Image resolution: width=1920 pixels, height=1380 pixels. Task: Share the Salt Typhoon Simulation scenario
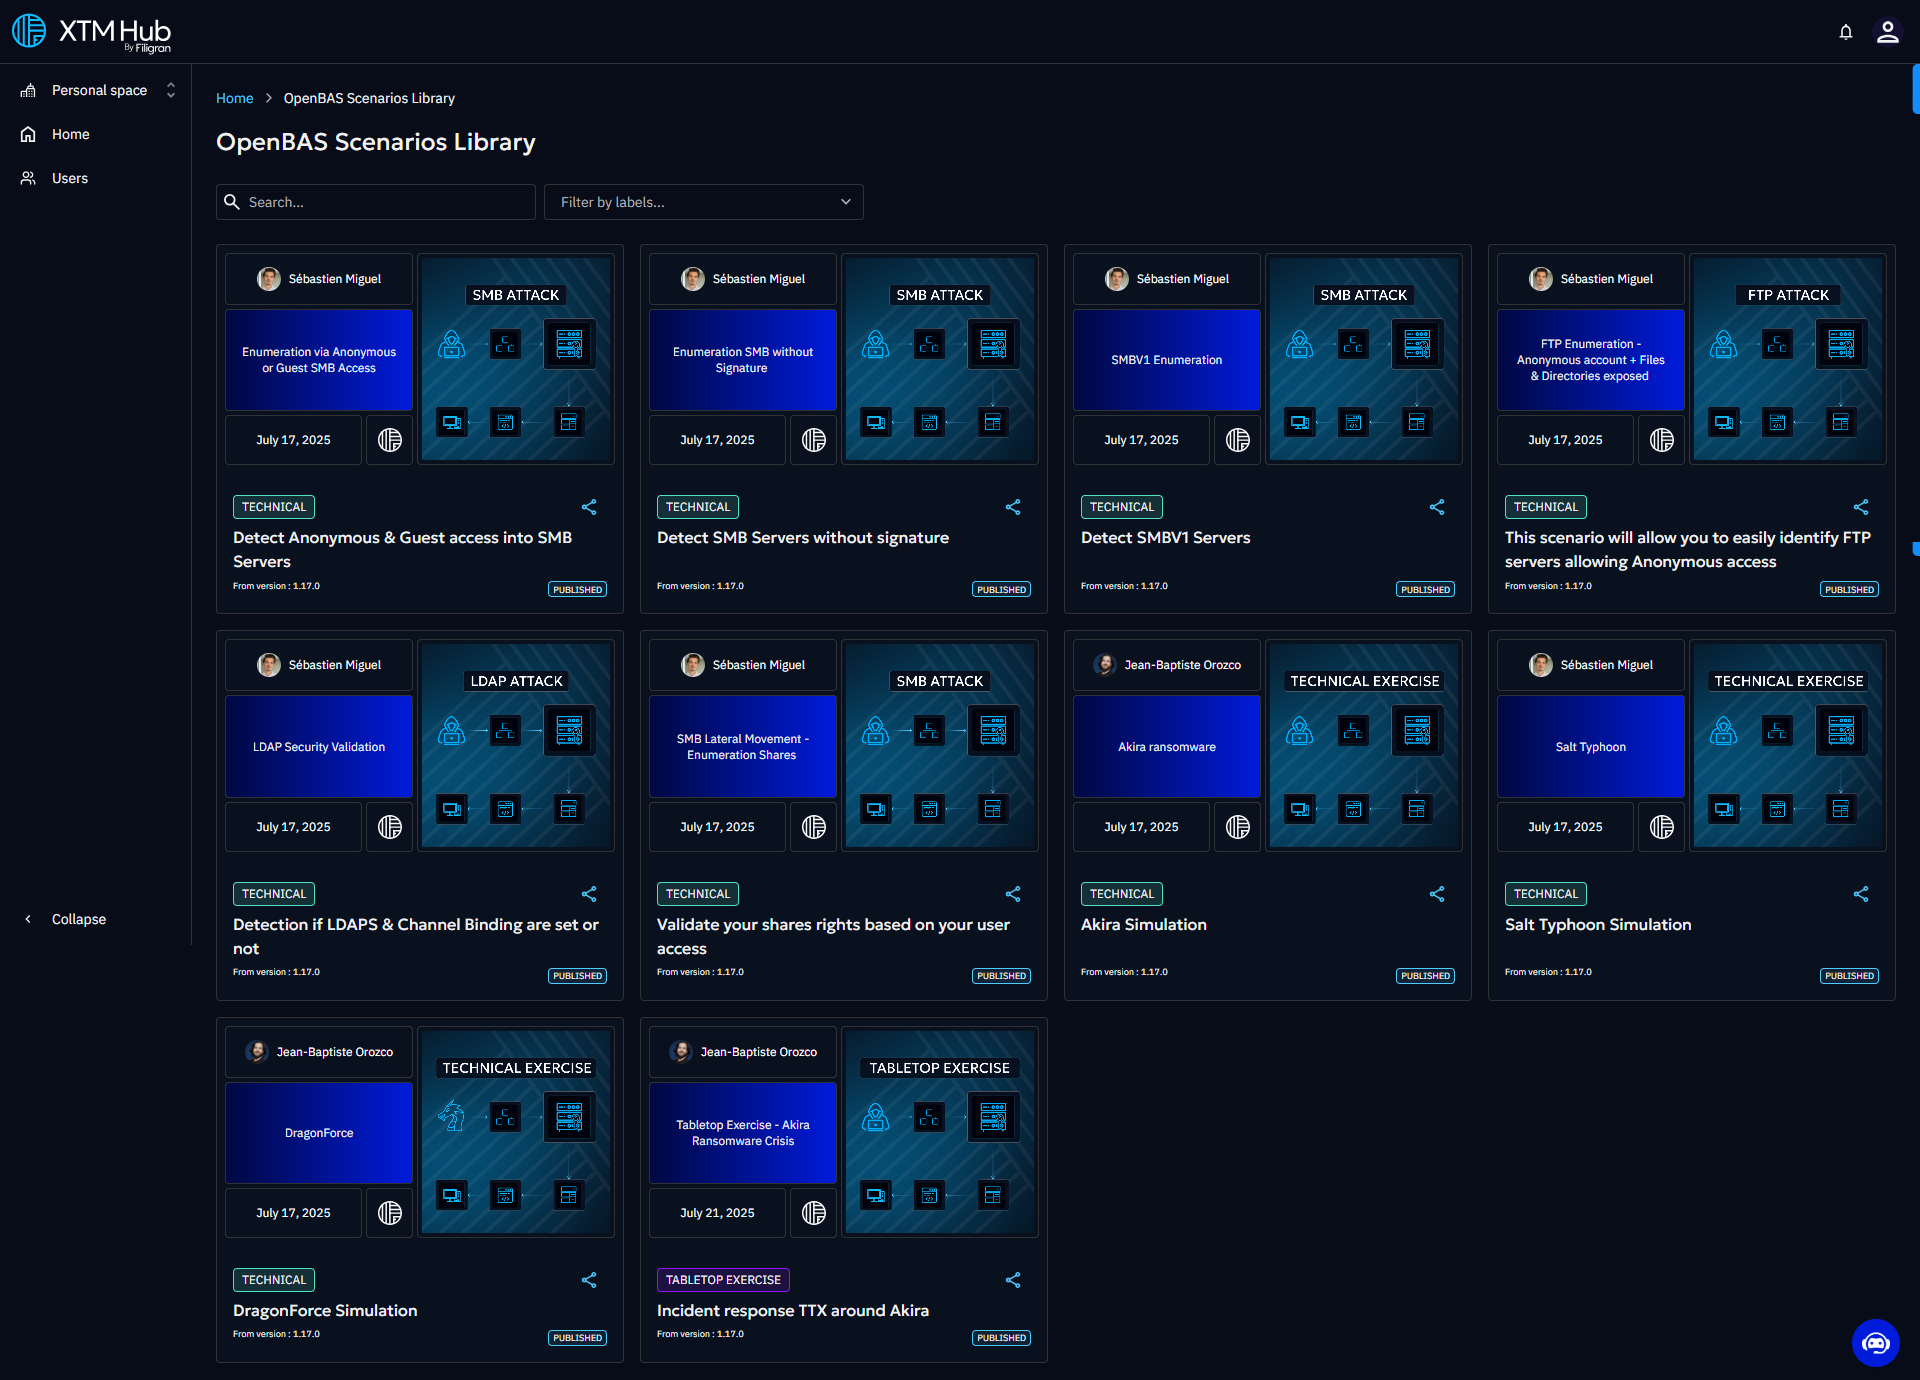pyautogui.click(x=1861, y=894)
